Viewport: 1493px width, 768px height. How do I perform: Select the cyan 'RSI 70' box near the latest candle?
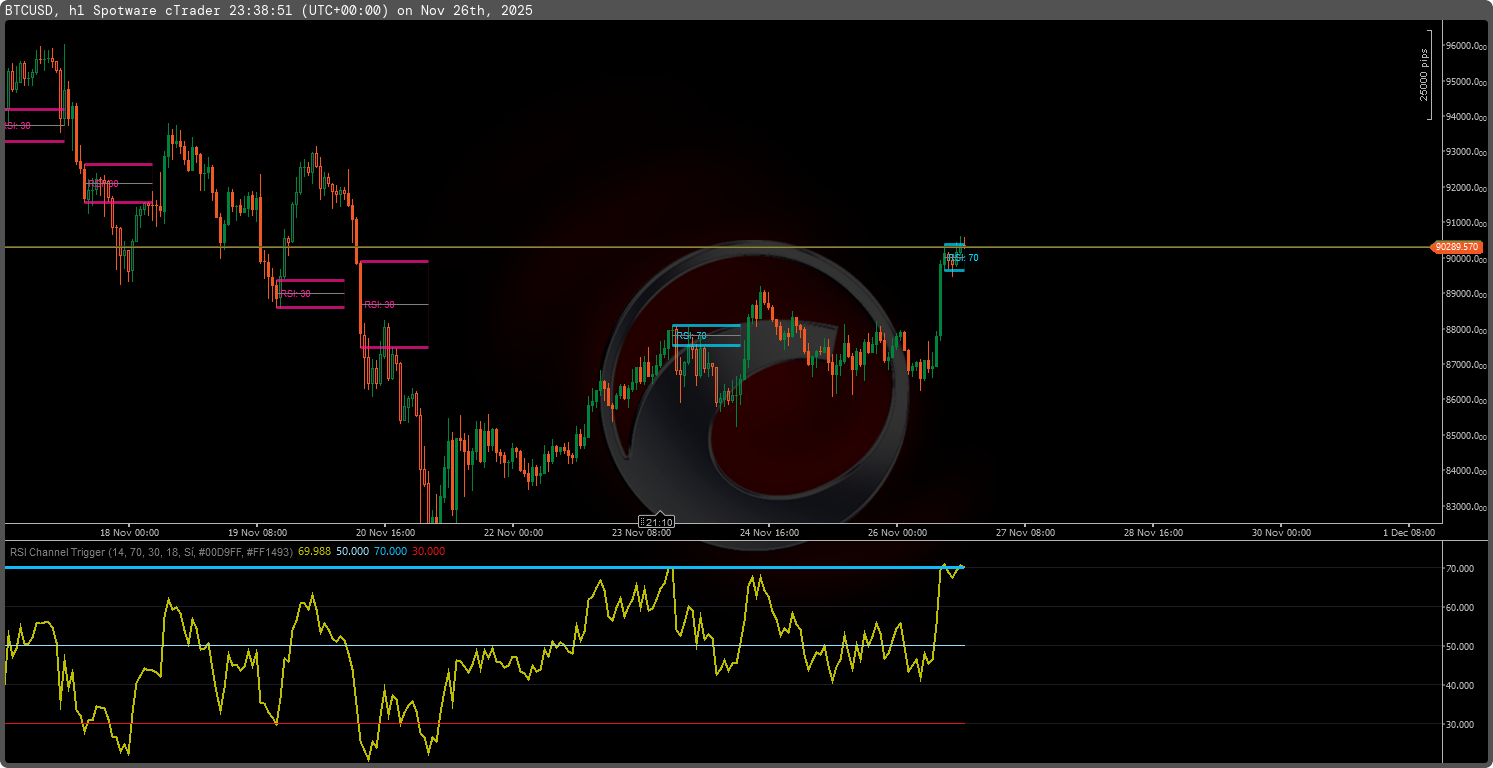[957, 257]
